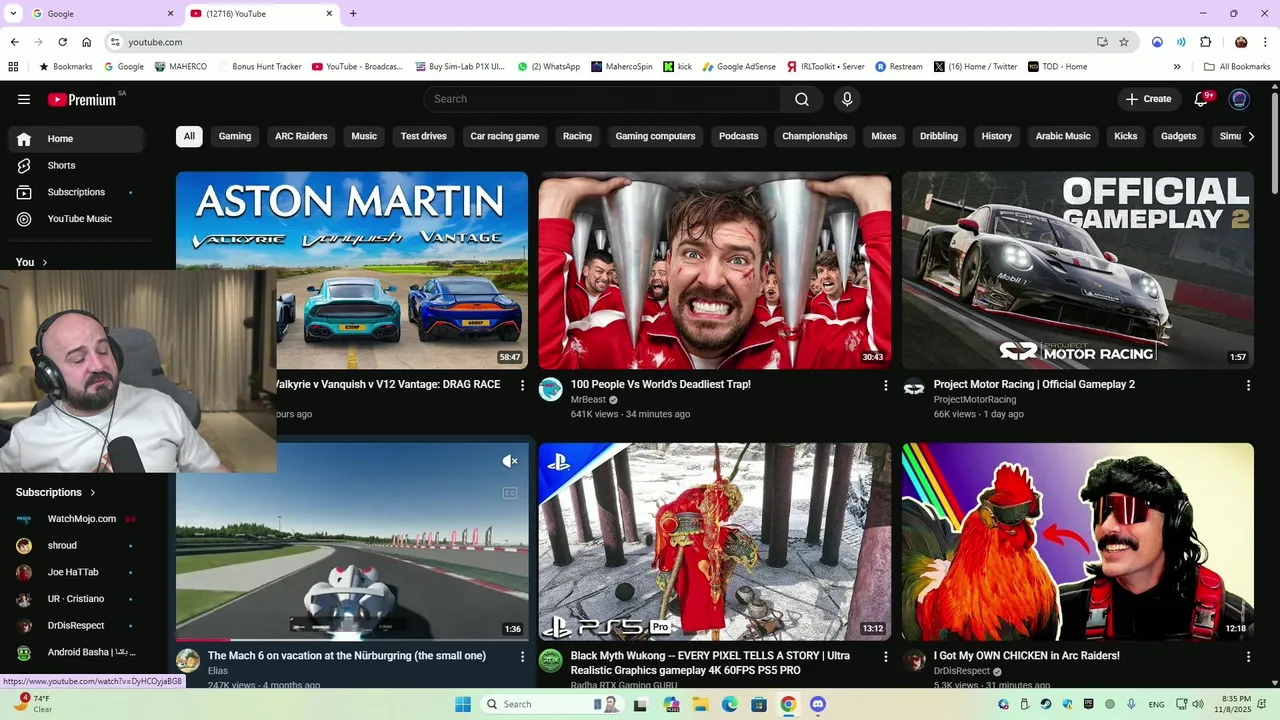Open more options for the MrBeast video
Image resolution: width=1280 pixels, height=720 pixels.
885,385
